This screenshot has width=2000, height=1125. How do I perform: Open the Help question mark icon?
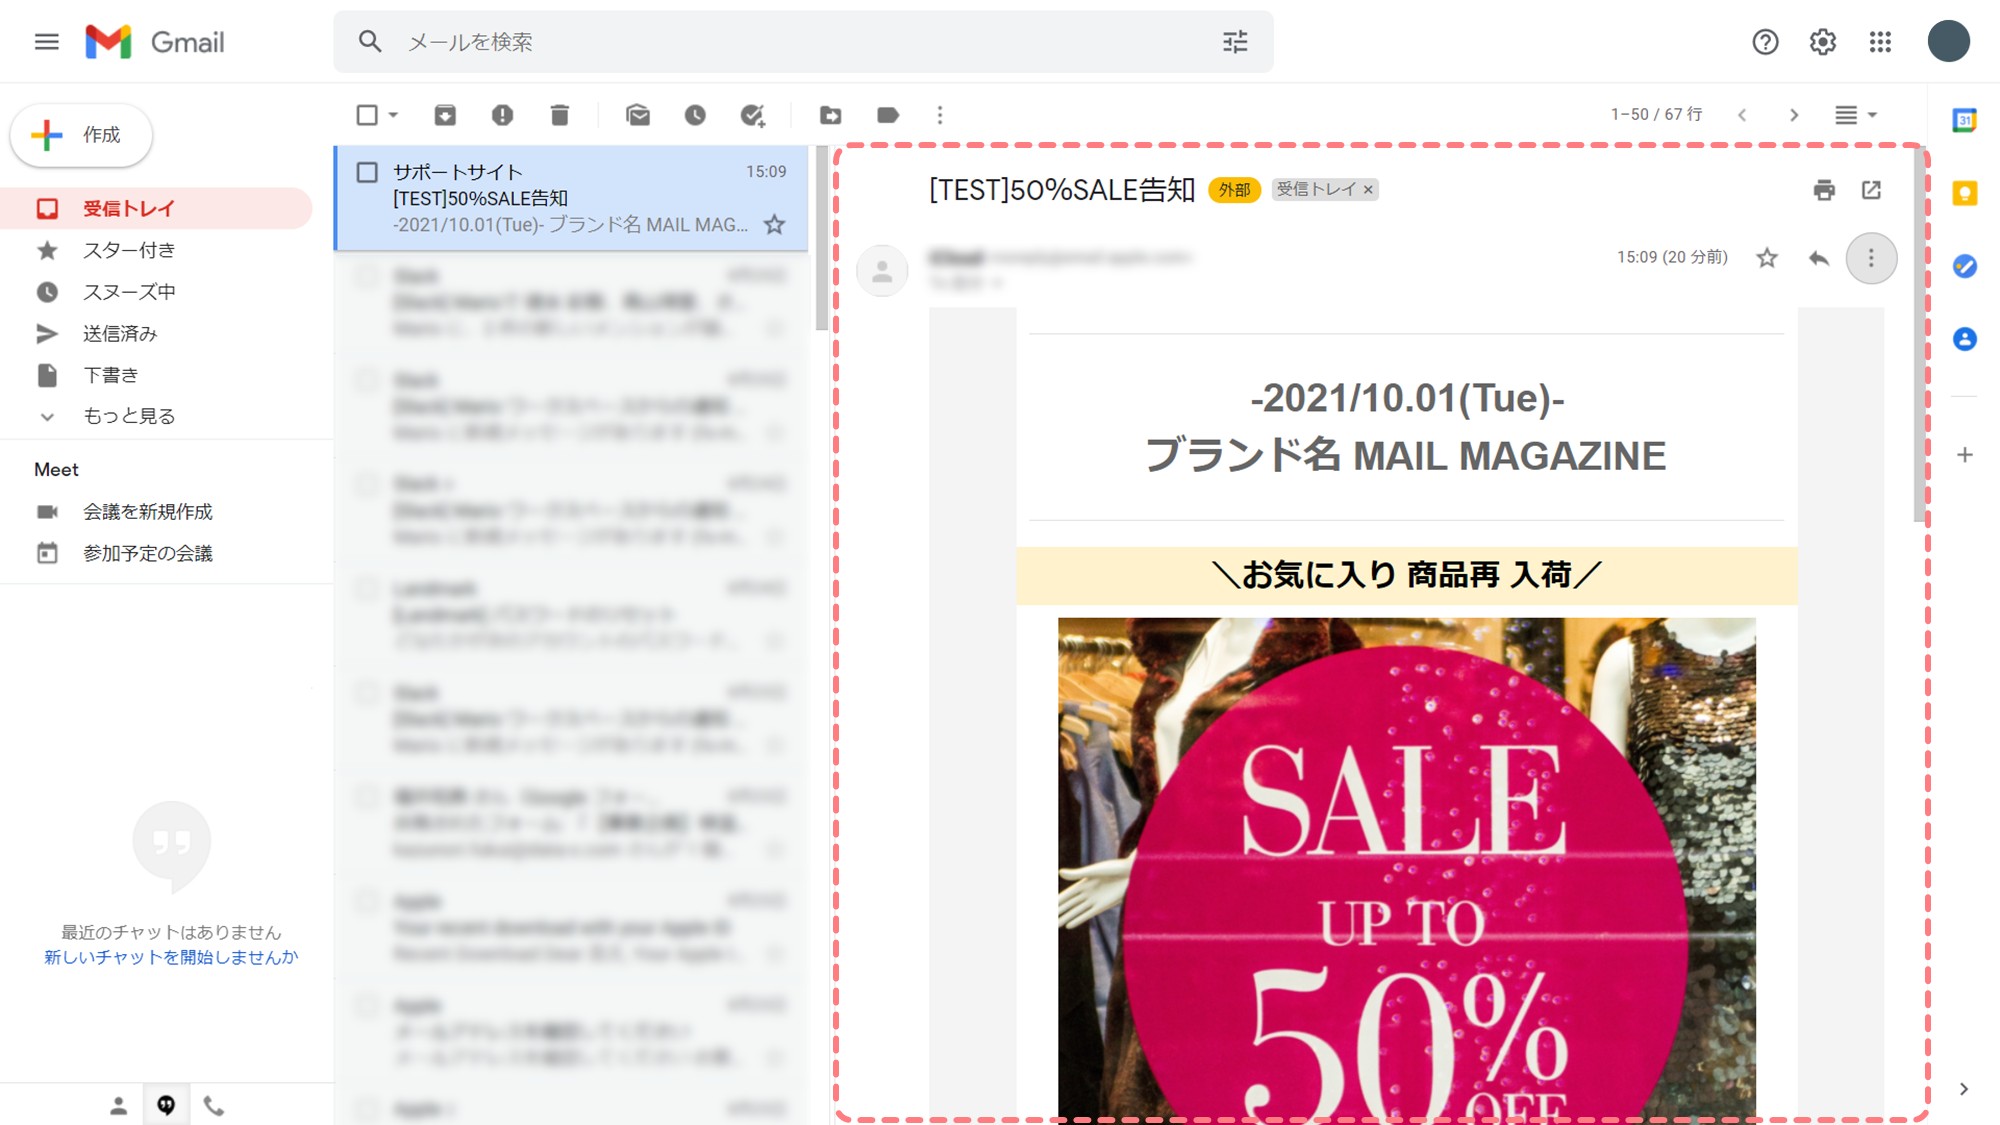1765,42
